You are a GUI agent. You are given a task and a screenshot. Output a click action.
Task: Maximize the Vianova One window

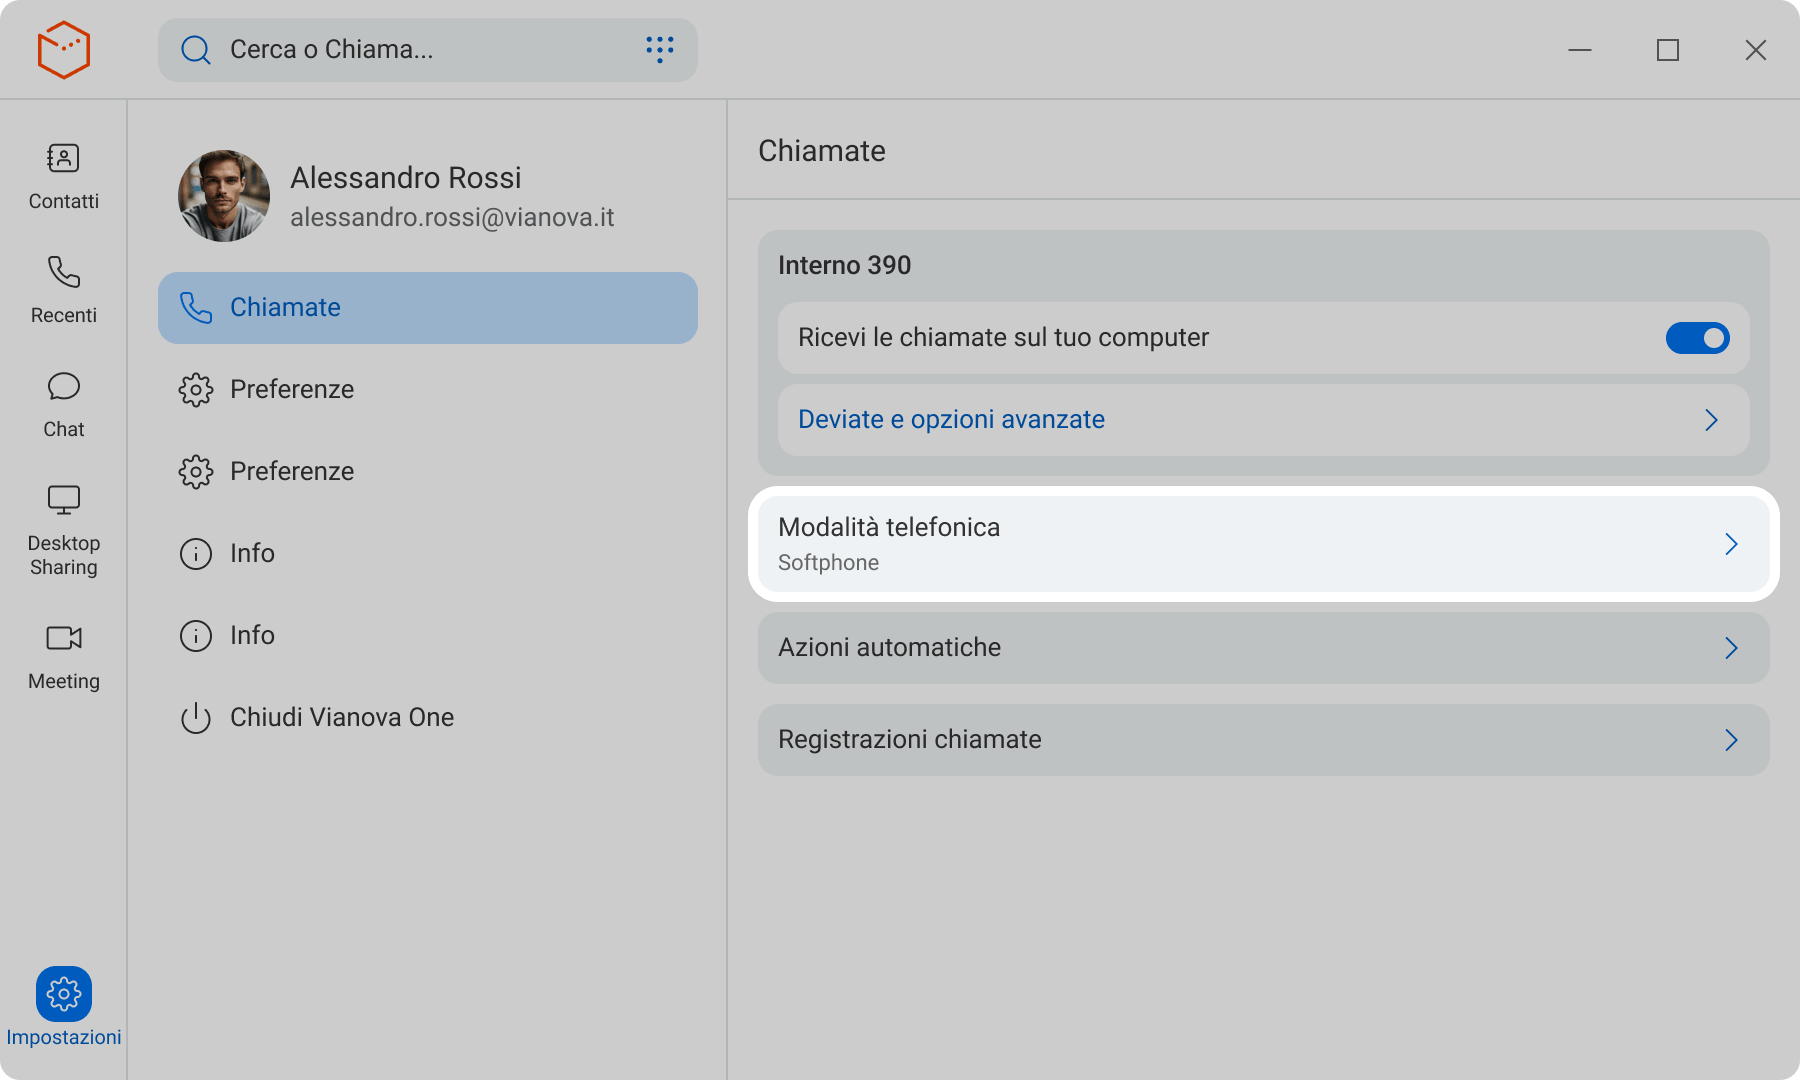pyautogui.click(x=1667, y=50)
